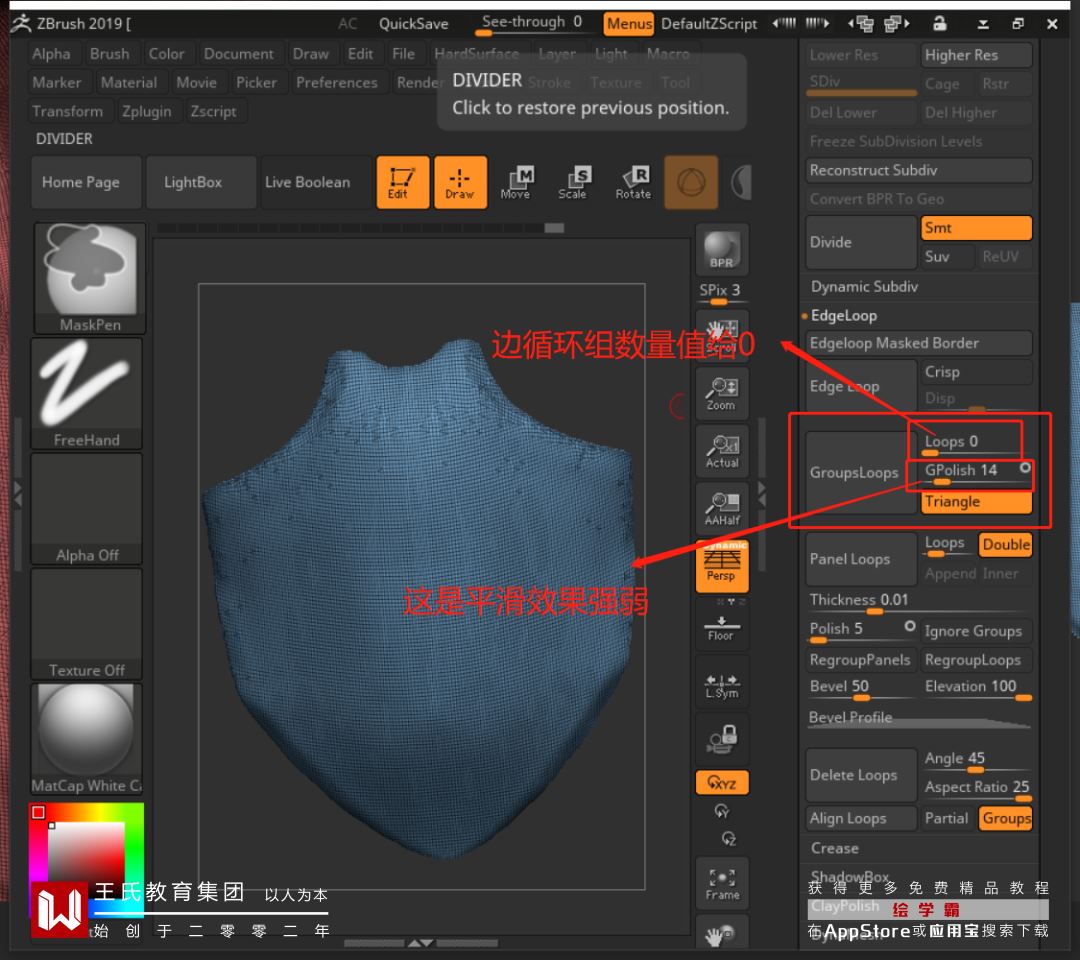This screenshot has width=1080, height=960.
Task: Toggle Draw mode button
Action: (460, 182)
